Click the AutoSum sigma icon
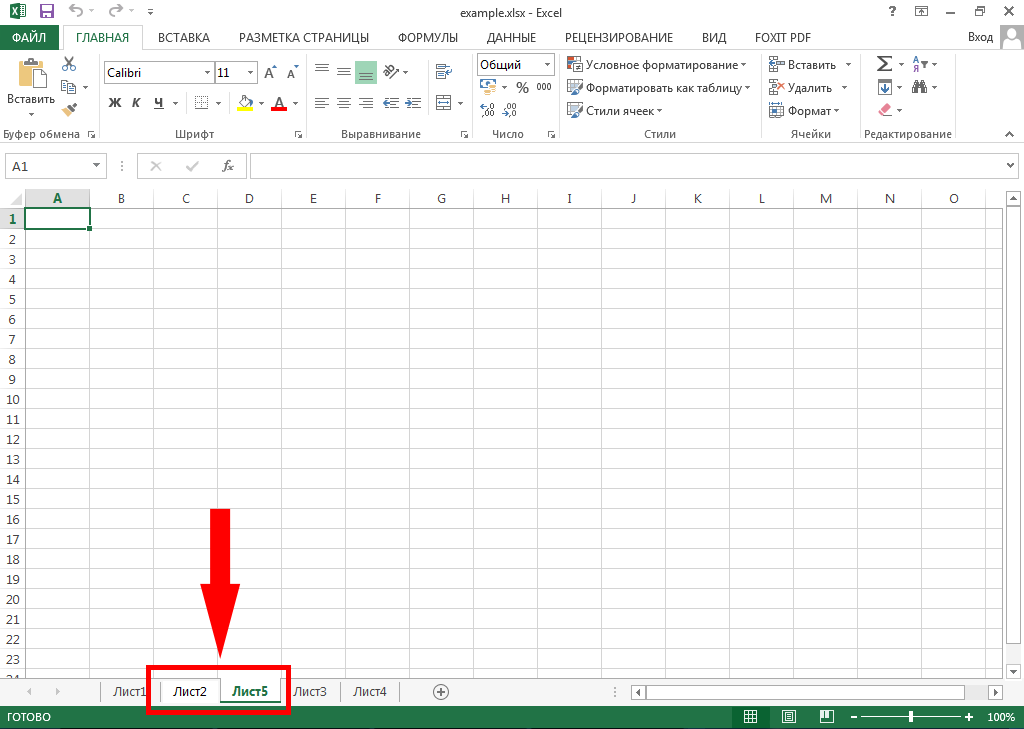This screenshot has width=1024, height=729. (x=883, y=64)
